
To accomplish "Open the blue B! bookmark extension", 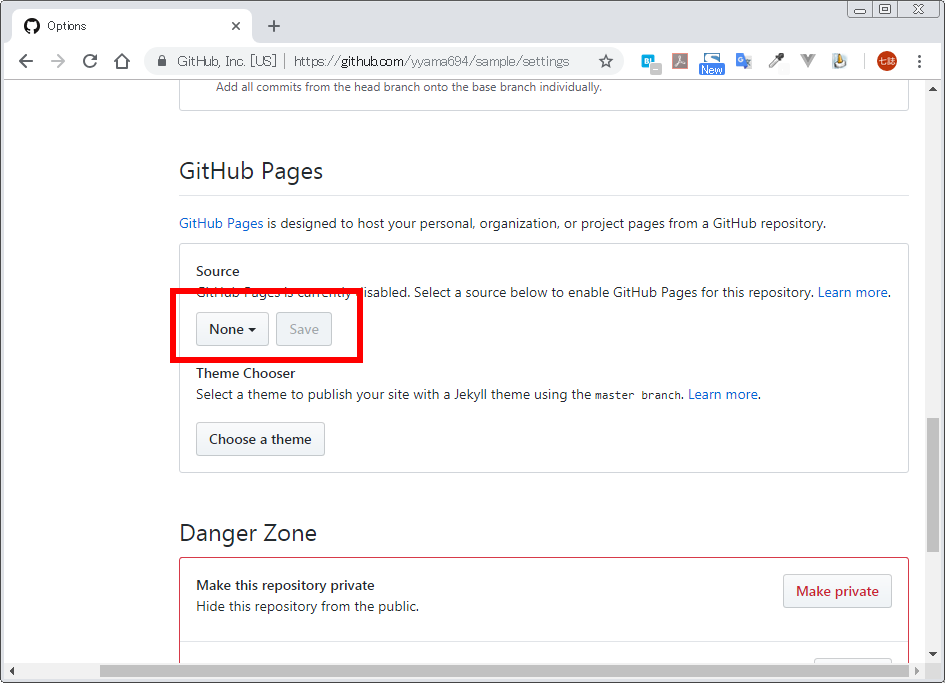I will coord(650,62).
